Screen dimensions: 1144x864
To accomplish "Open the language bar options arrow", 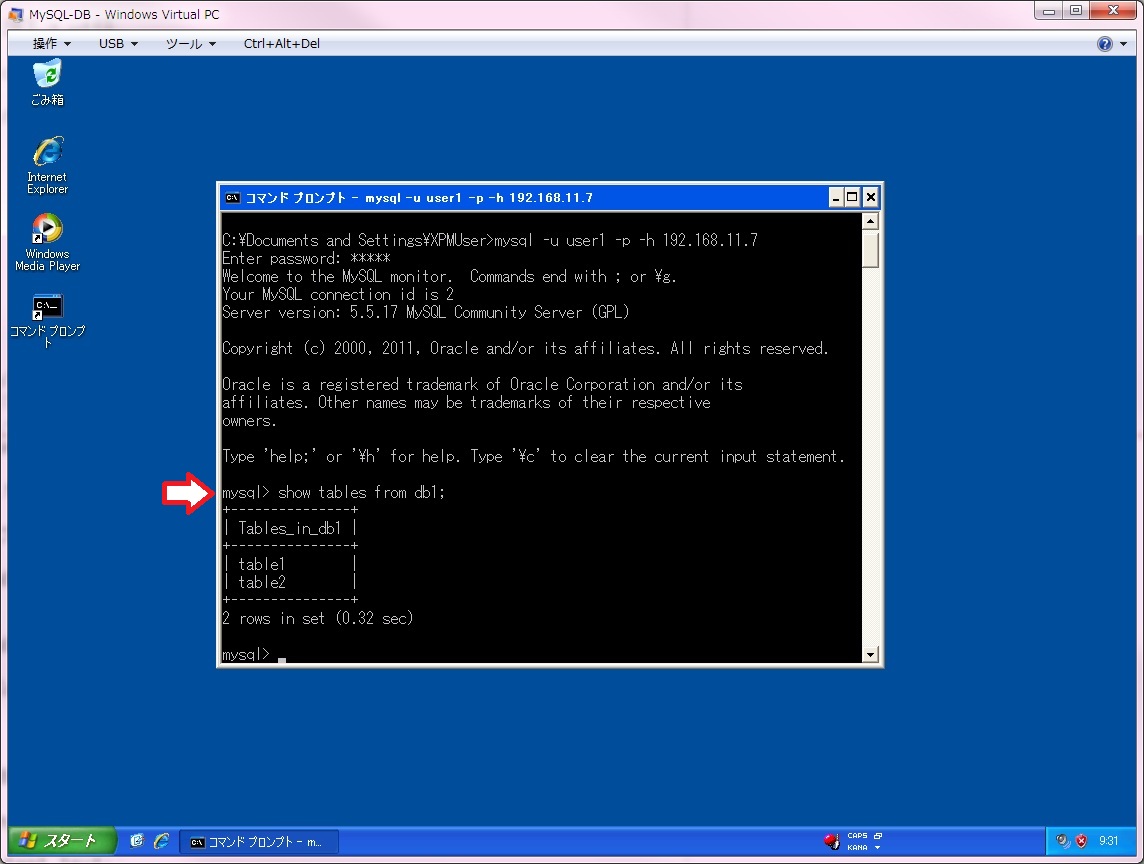I will [x=878, y=847].
